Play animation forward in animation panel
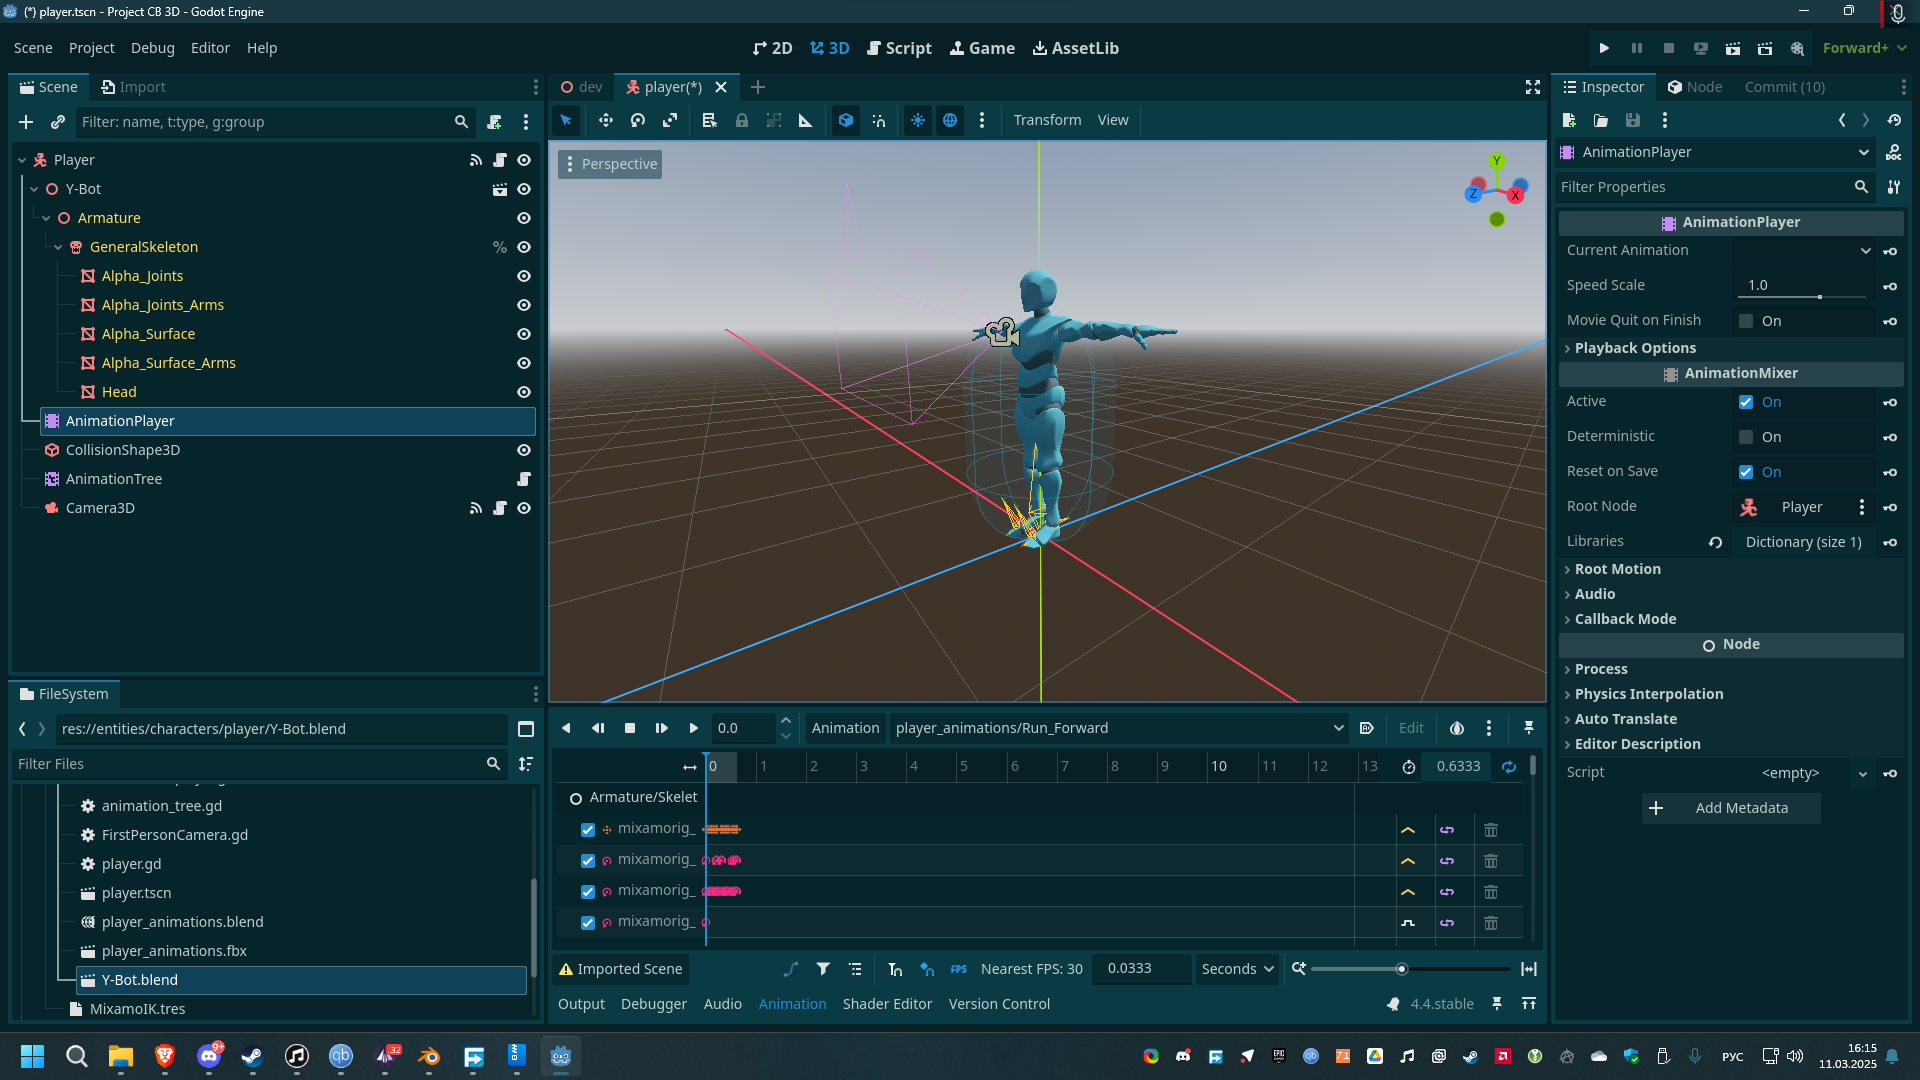The width and height of the screenshot is (1920, 1080). [694, 728]
